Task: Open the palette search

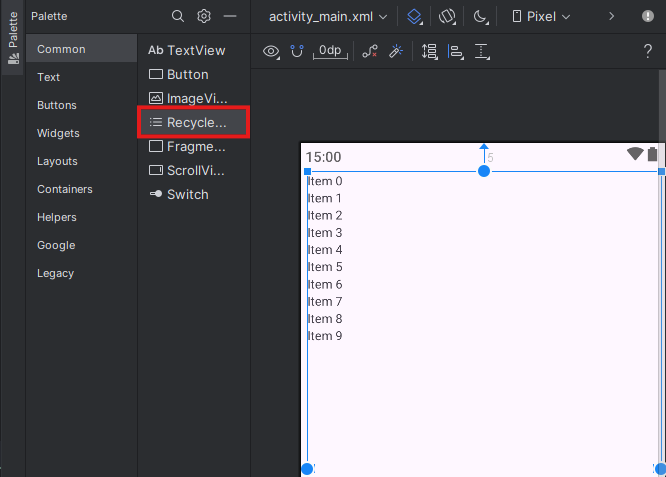Action: tap(178, 16)
